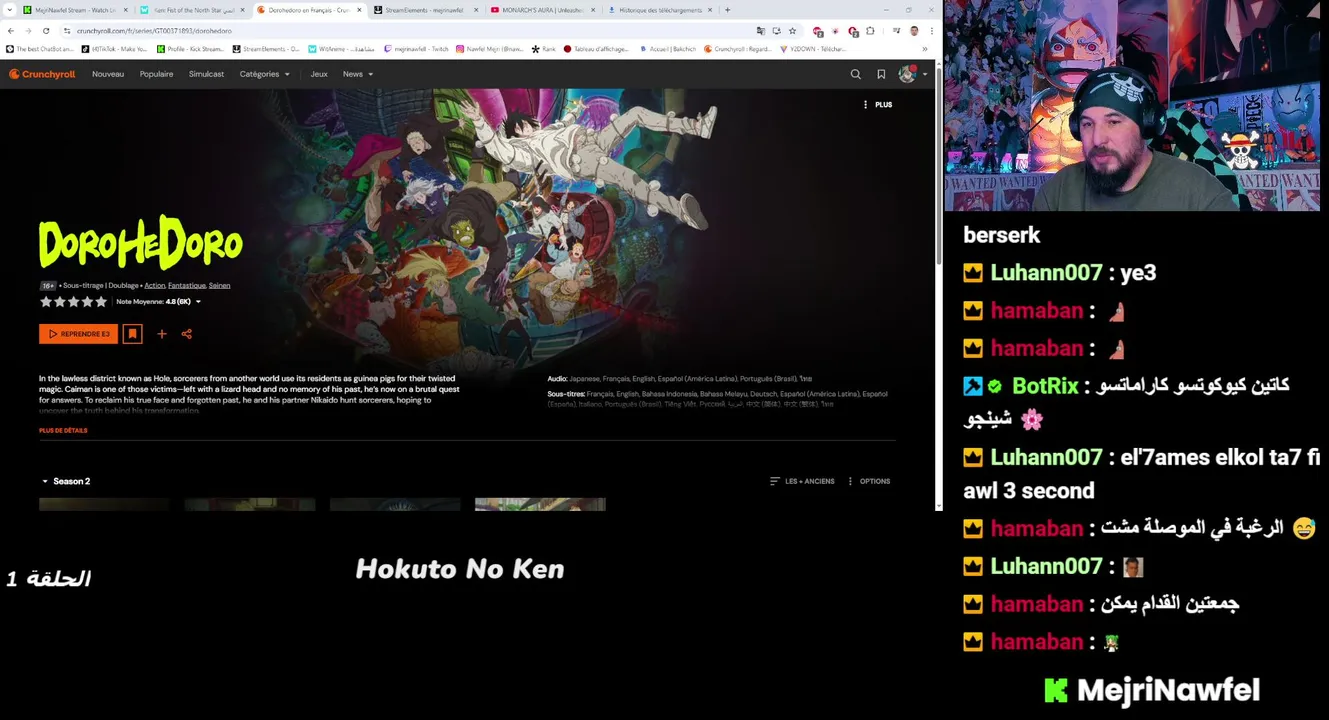Open the browser extensions puzzle icon
The width and height of the screenshot is (1329, 720).
tap(870, 31)
